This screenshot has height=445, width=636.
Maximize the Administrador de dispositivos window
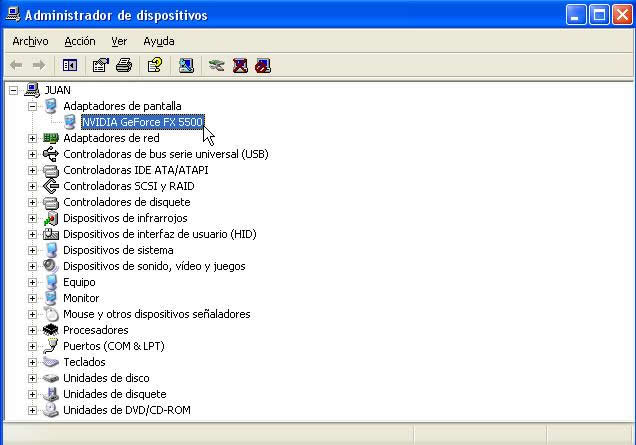[599, 15]
